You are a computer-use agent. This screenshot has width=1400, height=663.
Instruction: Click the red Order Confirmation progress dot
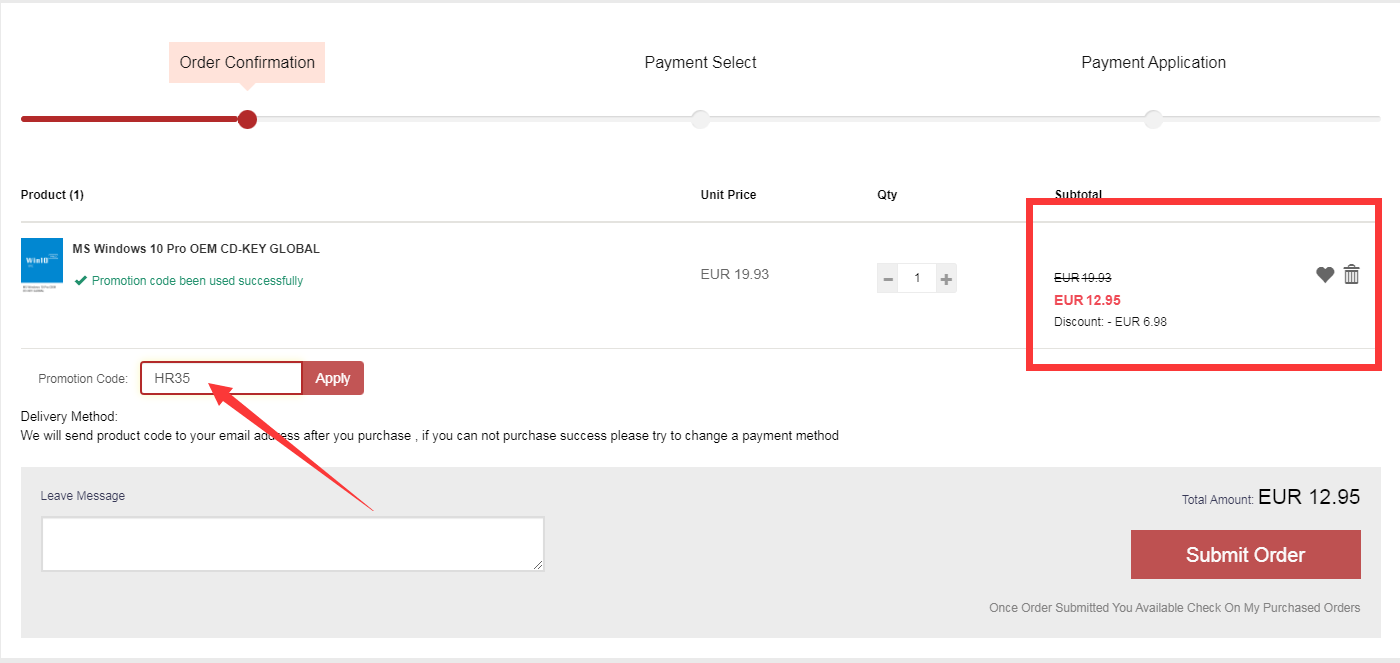[x=247, y=119]
